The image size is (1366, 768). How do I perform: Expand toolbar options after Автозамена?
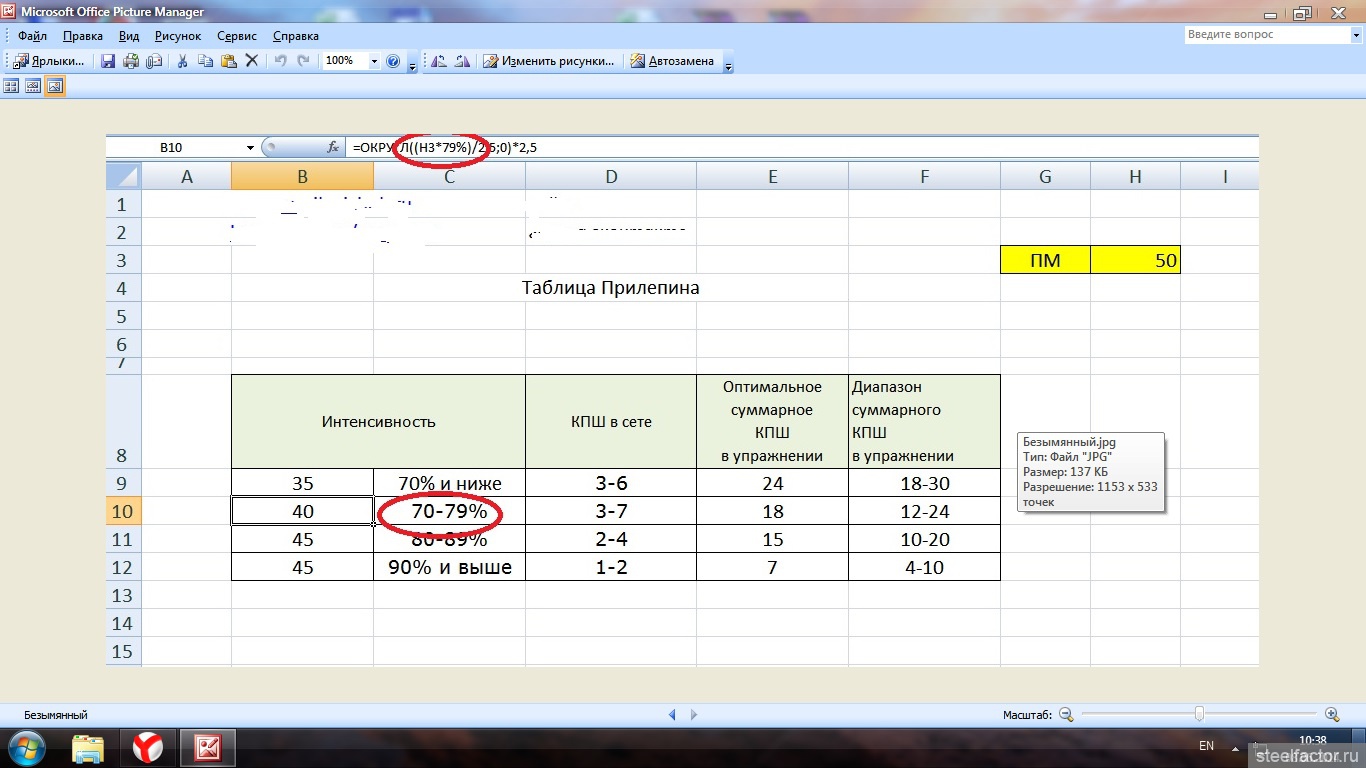pos(728,64)
